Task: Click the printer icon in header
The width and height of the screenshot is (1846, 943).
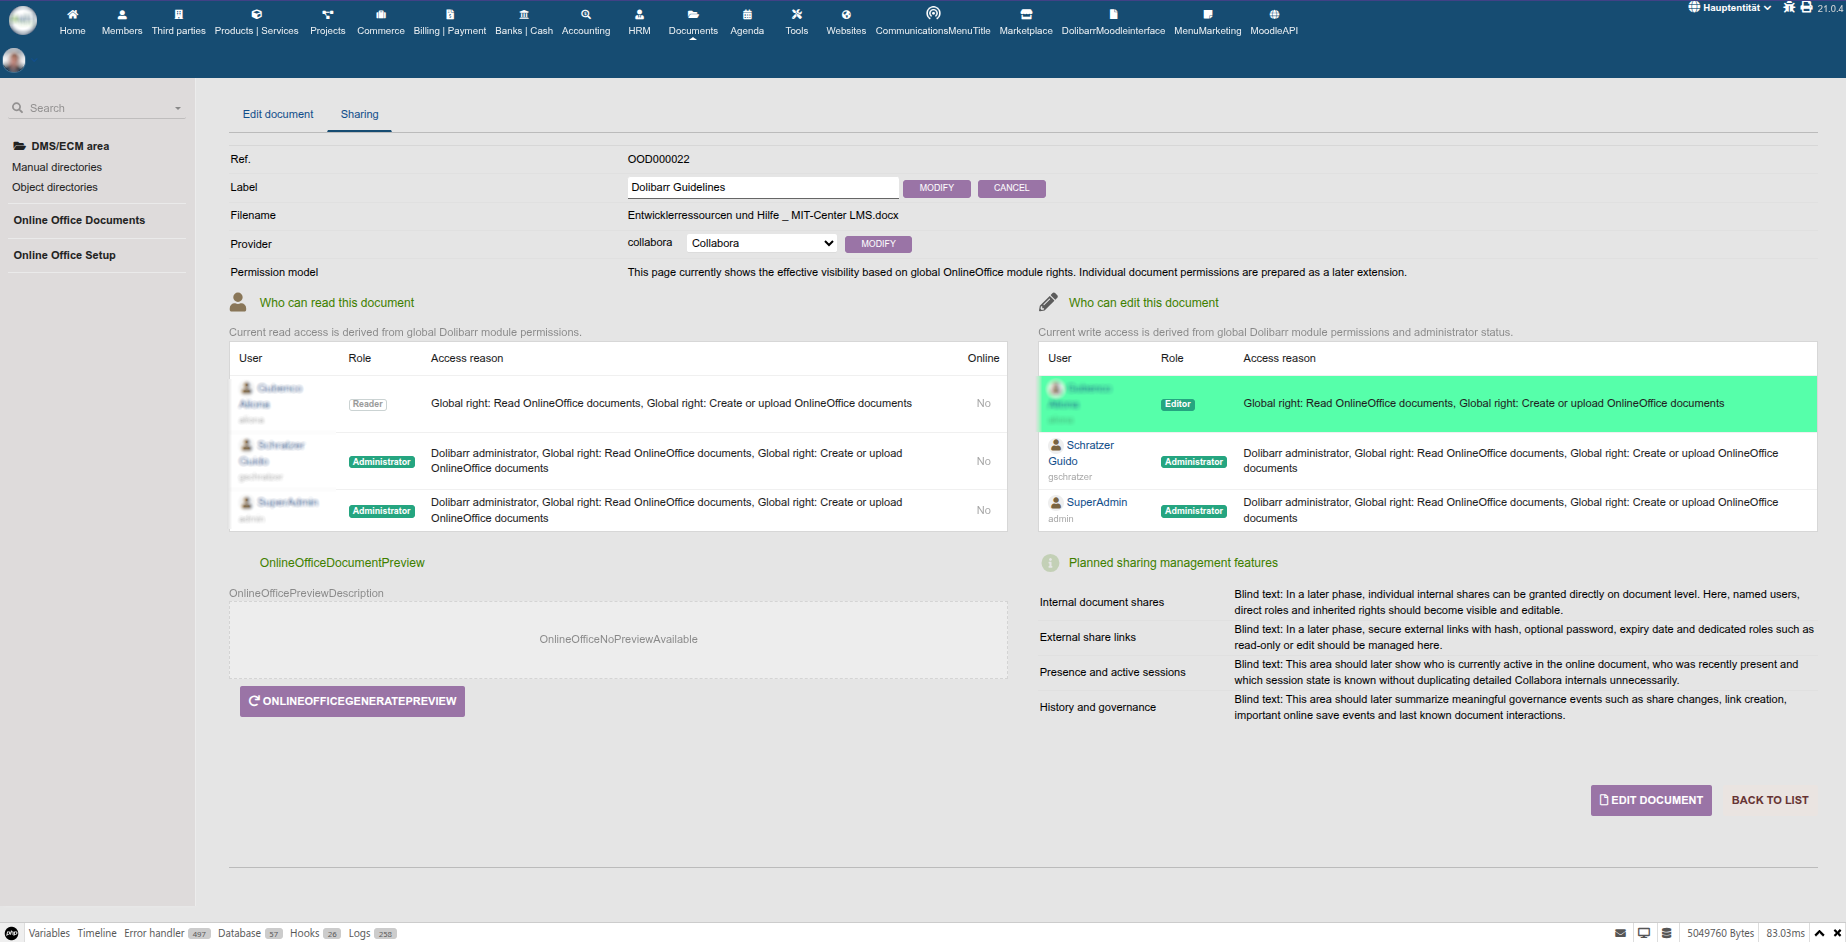Action: pos(1806,7)
